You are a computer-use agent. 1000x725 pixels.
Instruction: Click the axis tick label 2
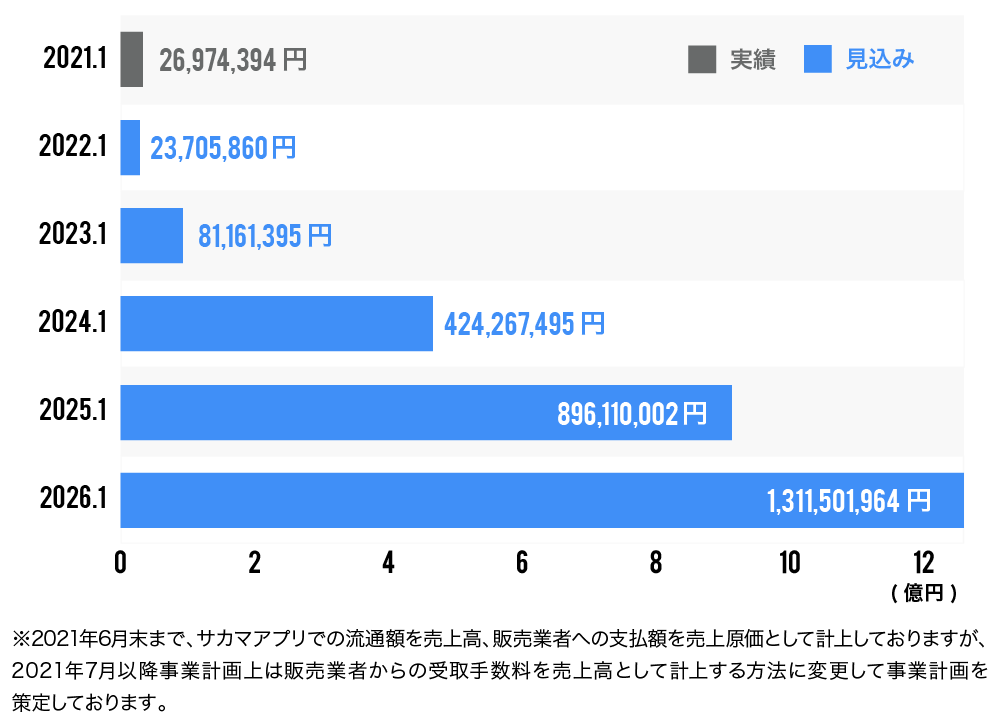[x=254, y=563]
